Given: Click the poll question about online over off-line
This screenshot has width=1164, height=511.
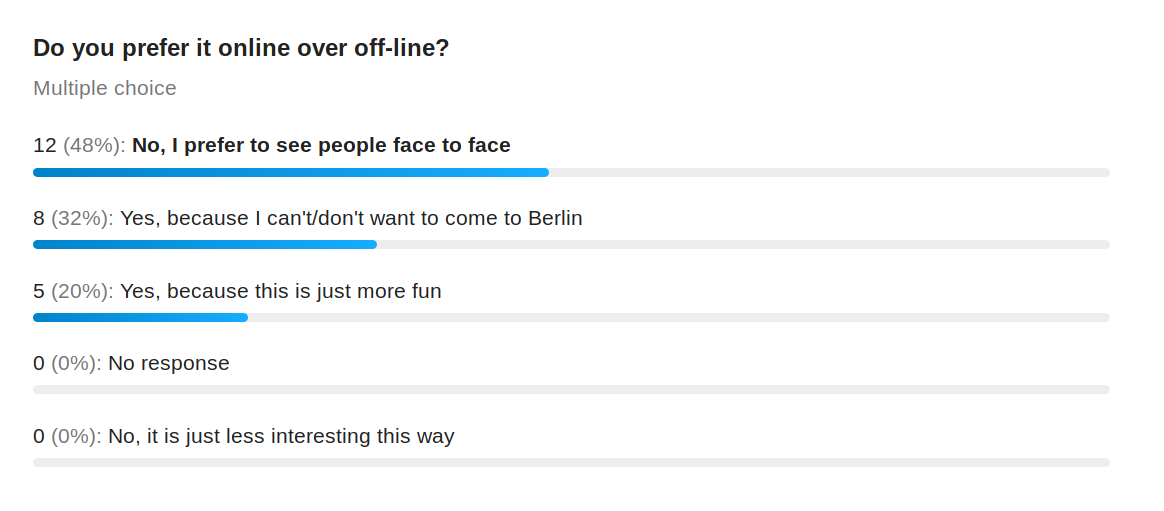Looking at the screenshot, I should [241, 48].
